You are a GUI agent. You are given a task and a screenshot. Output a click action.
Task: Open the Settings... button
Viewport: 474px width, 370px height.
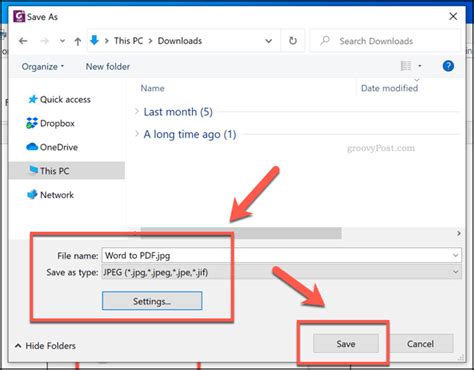(x=152, y=301)
